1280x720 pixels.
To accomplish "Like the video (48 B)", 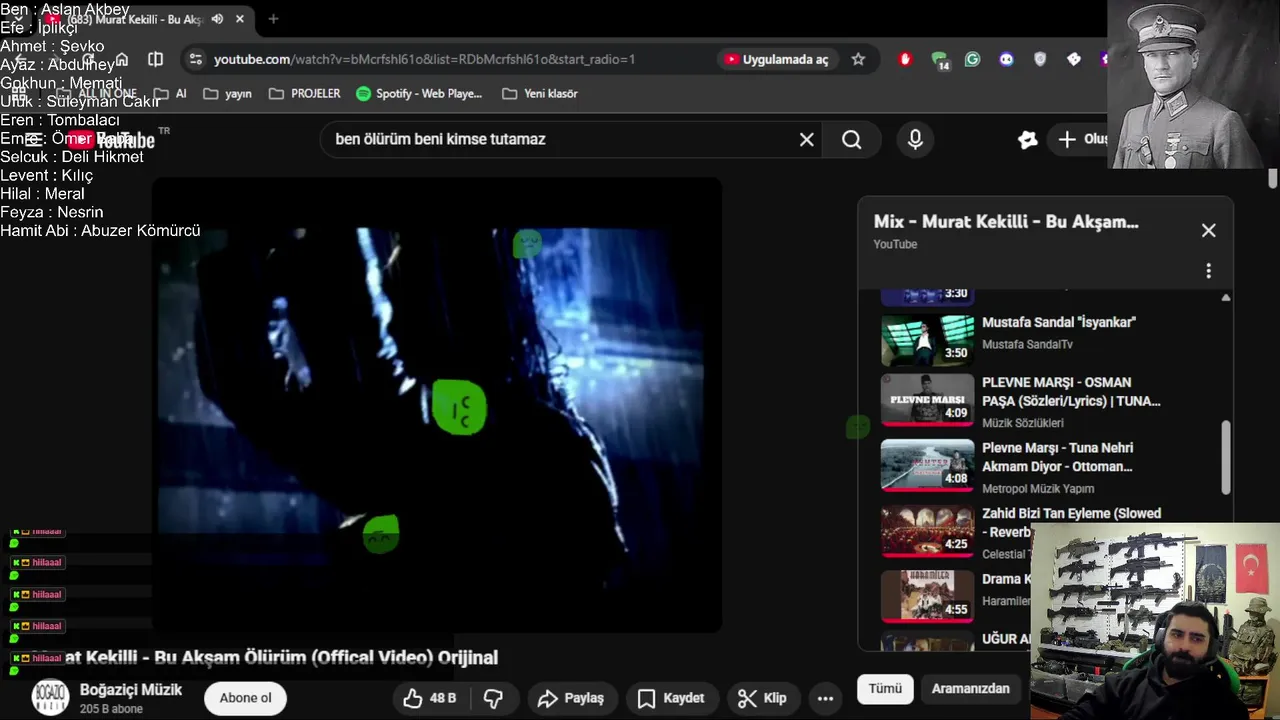I will (430, 698).
